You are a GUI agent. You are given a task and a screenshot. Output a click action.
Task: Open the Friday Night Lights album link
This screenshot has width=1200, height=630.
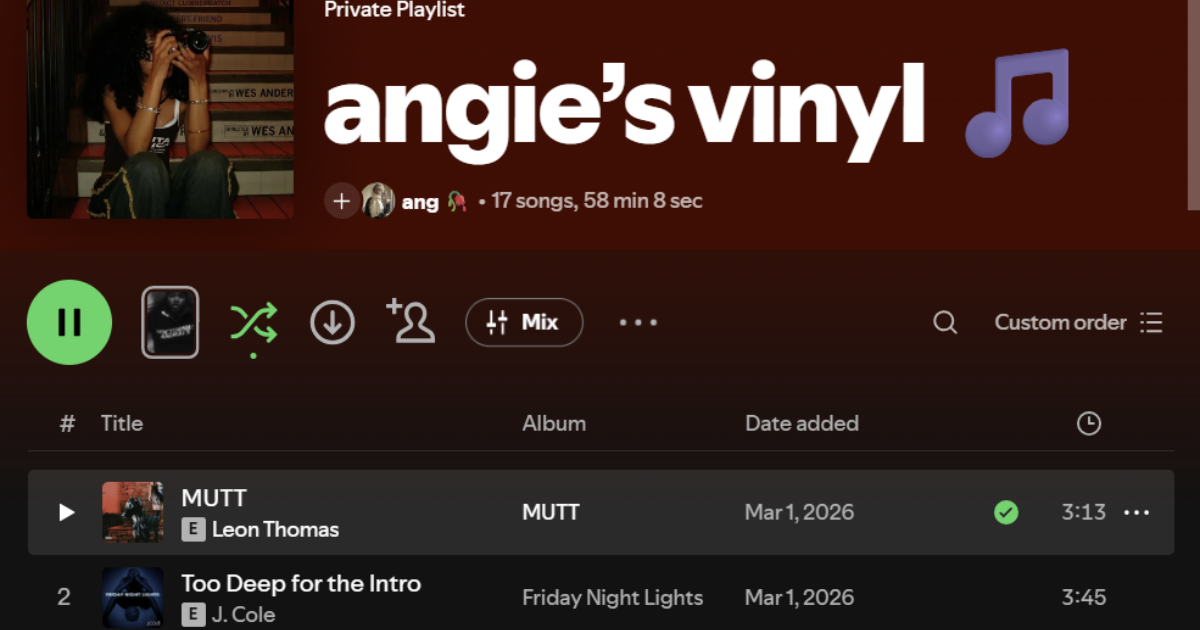pyautogui.click(x=612, y=597)
